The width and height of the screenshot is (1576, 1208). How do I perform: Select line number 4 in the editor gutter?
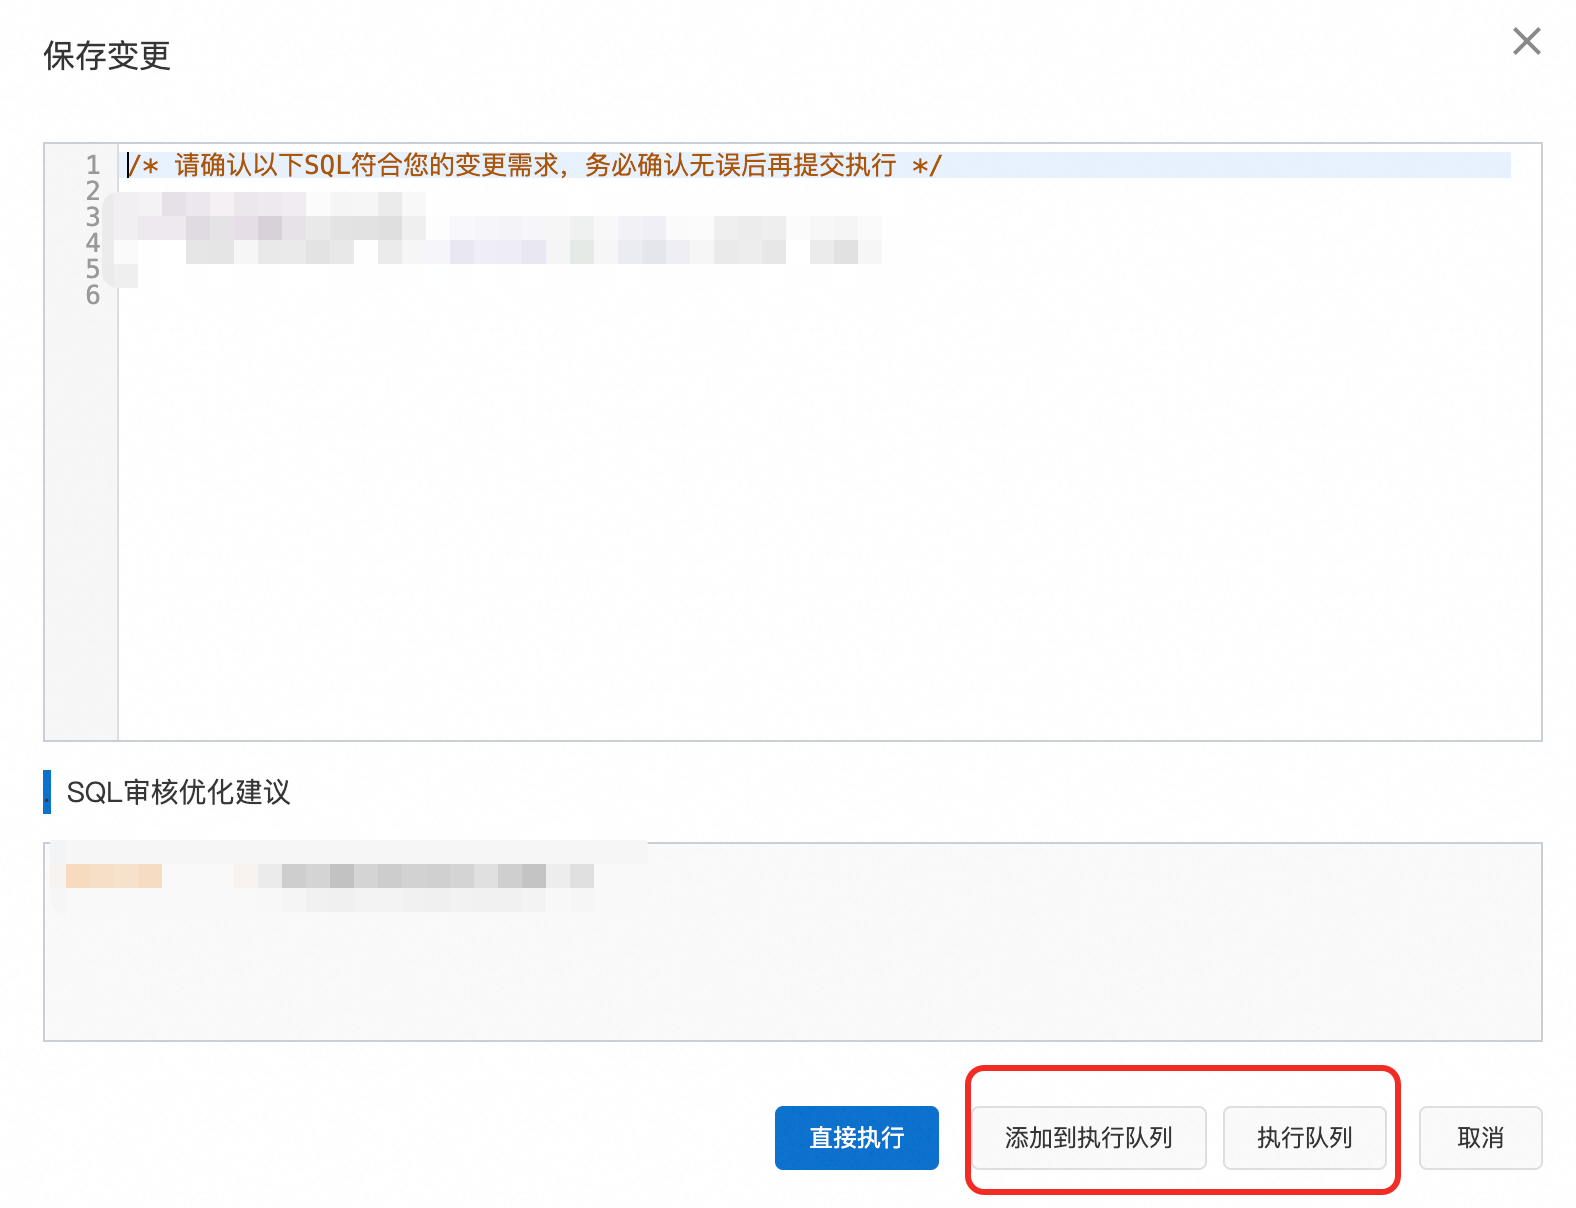(x=93, y=243)
